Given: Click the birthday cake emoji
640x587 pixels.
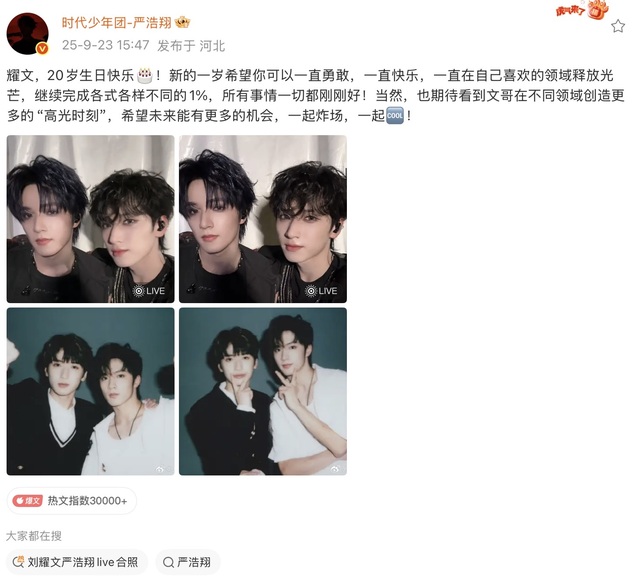Looking at the screenshot, I should pos(144,76).
